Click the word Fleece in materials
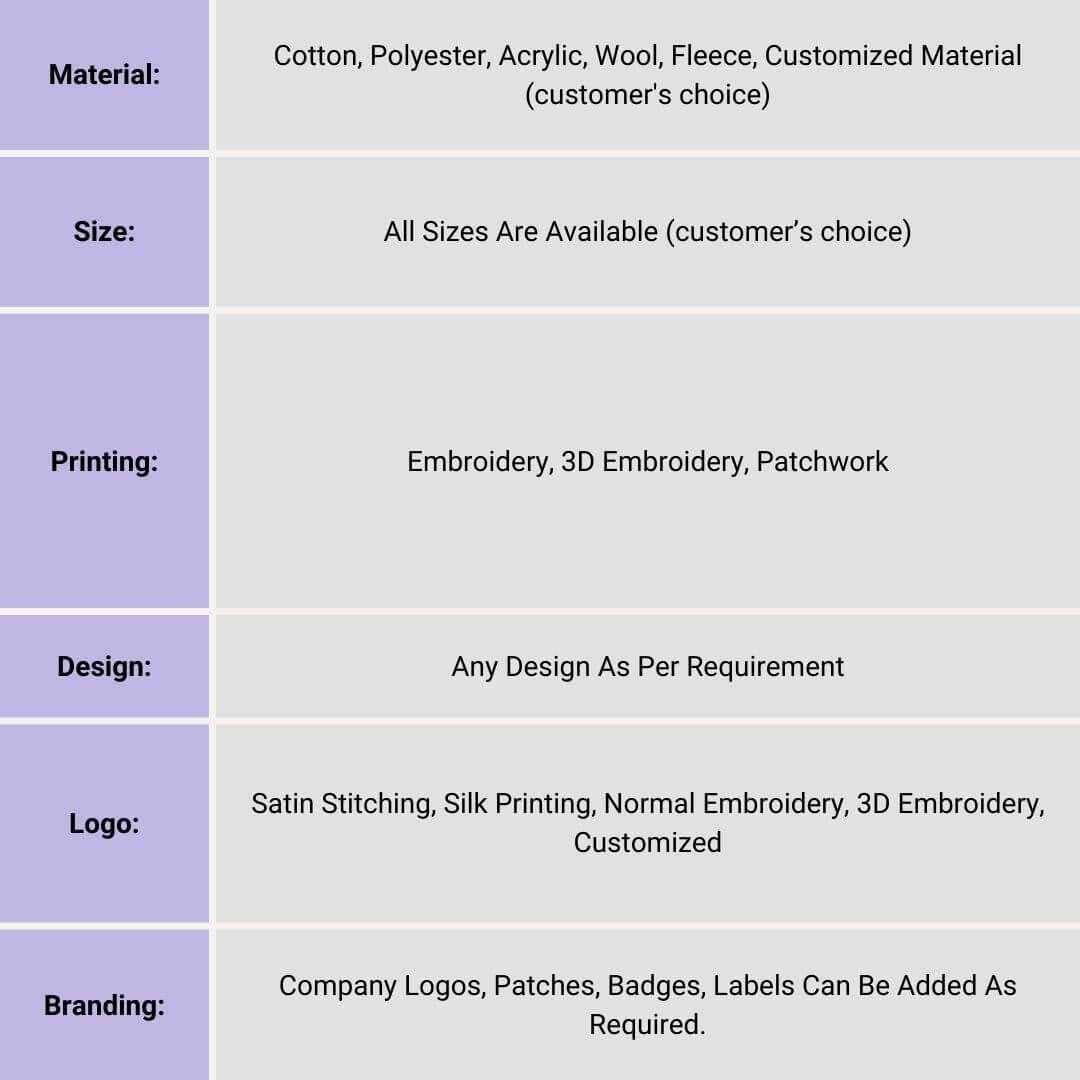 (710, 56)
